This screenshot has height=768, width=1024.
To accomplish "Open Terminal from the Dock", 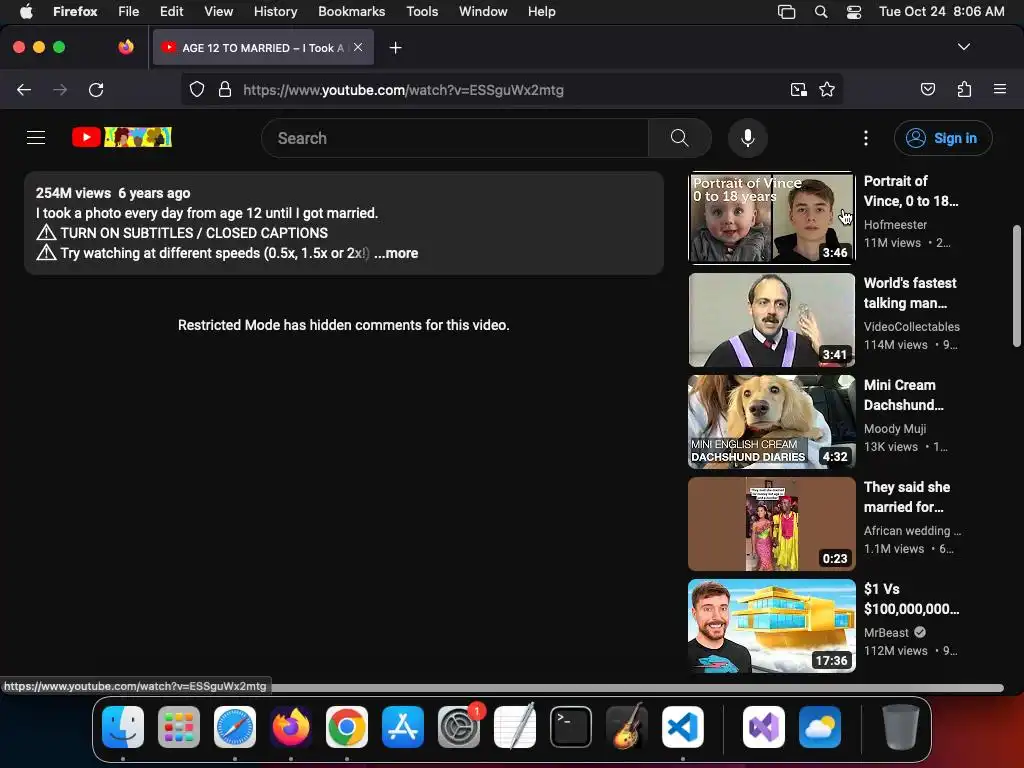I will pyautogui.click(x=571, y=727).
